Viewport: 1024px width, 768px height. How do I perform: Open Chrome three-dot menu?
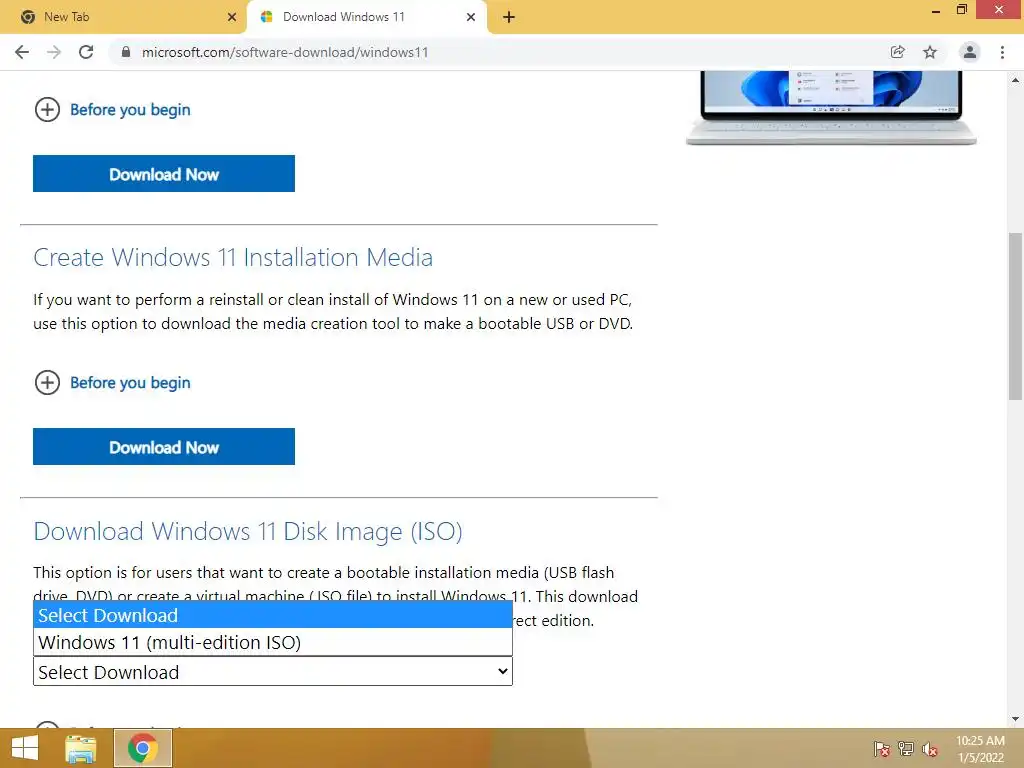tap(1002, 52)
